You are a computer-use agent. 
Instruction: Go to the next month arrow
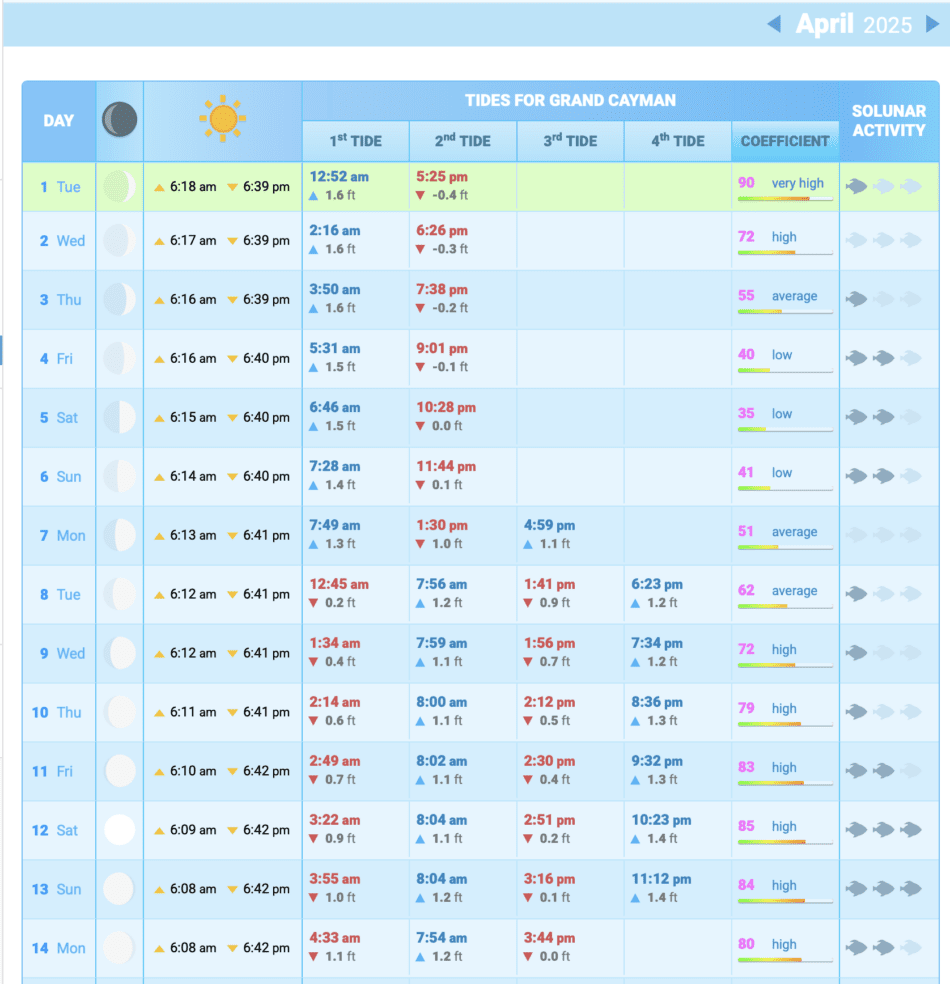pos(932,24)
